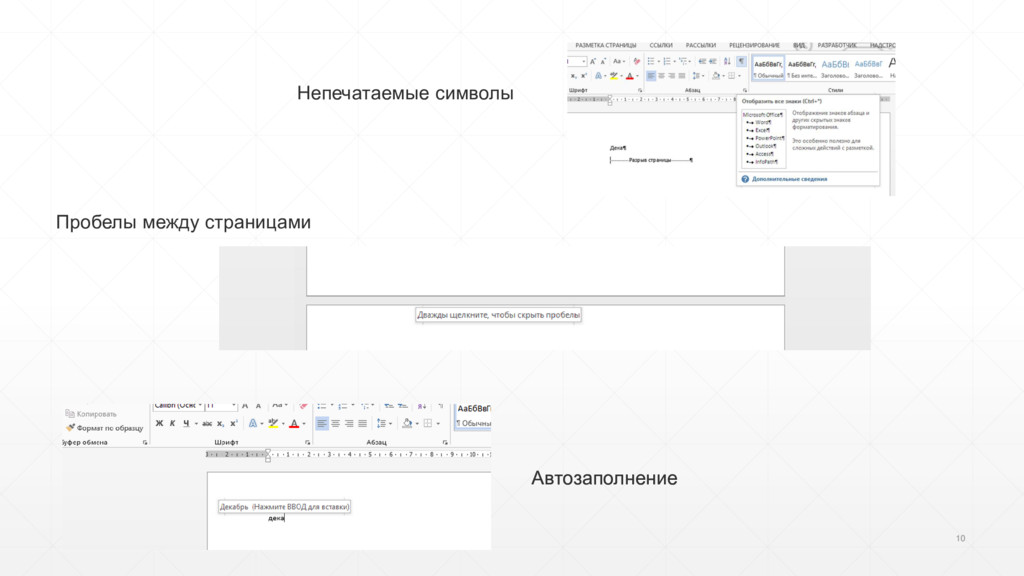Open the РАЗРАБОТЧИК tab
This screenshot has height=576, width=1024.
[x=837, y=46]
